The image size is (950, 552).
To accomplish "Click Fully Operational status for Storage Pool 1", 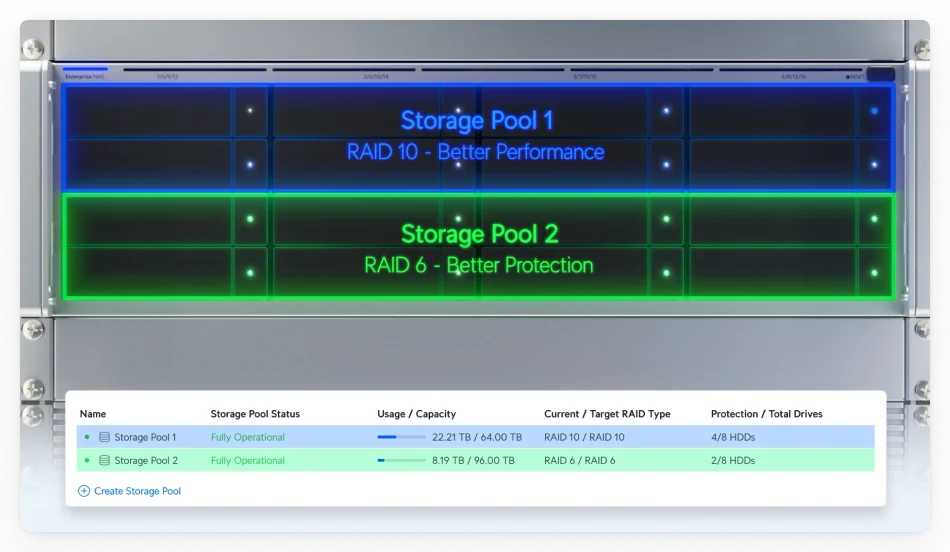I will pyautogui.click(x=248, y=437).
